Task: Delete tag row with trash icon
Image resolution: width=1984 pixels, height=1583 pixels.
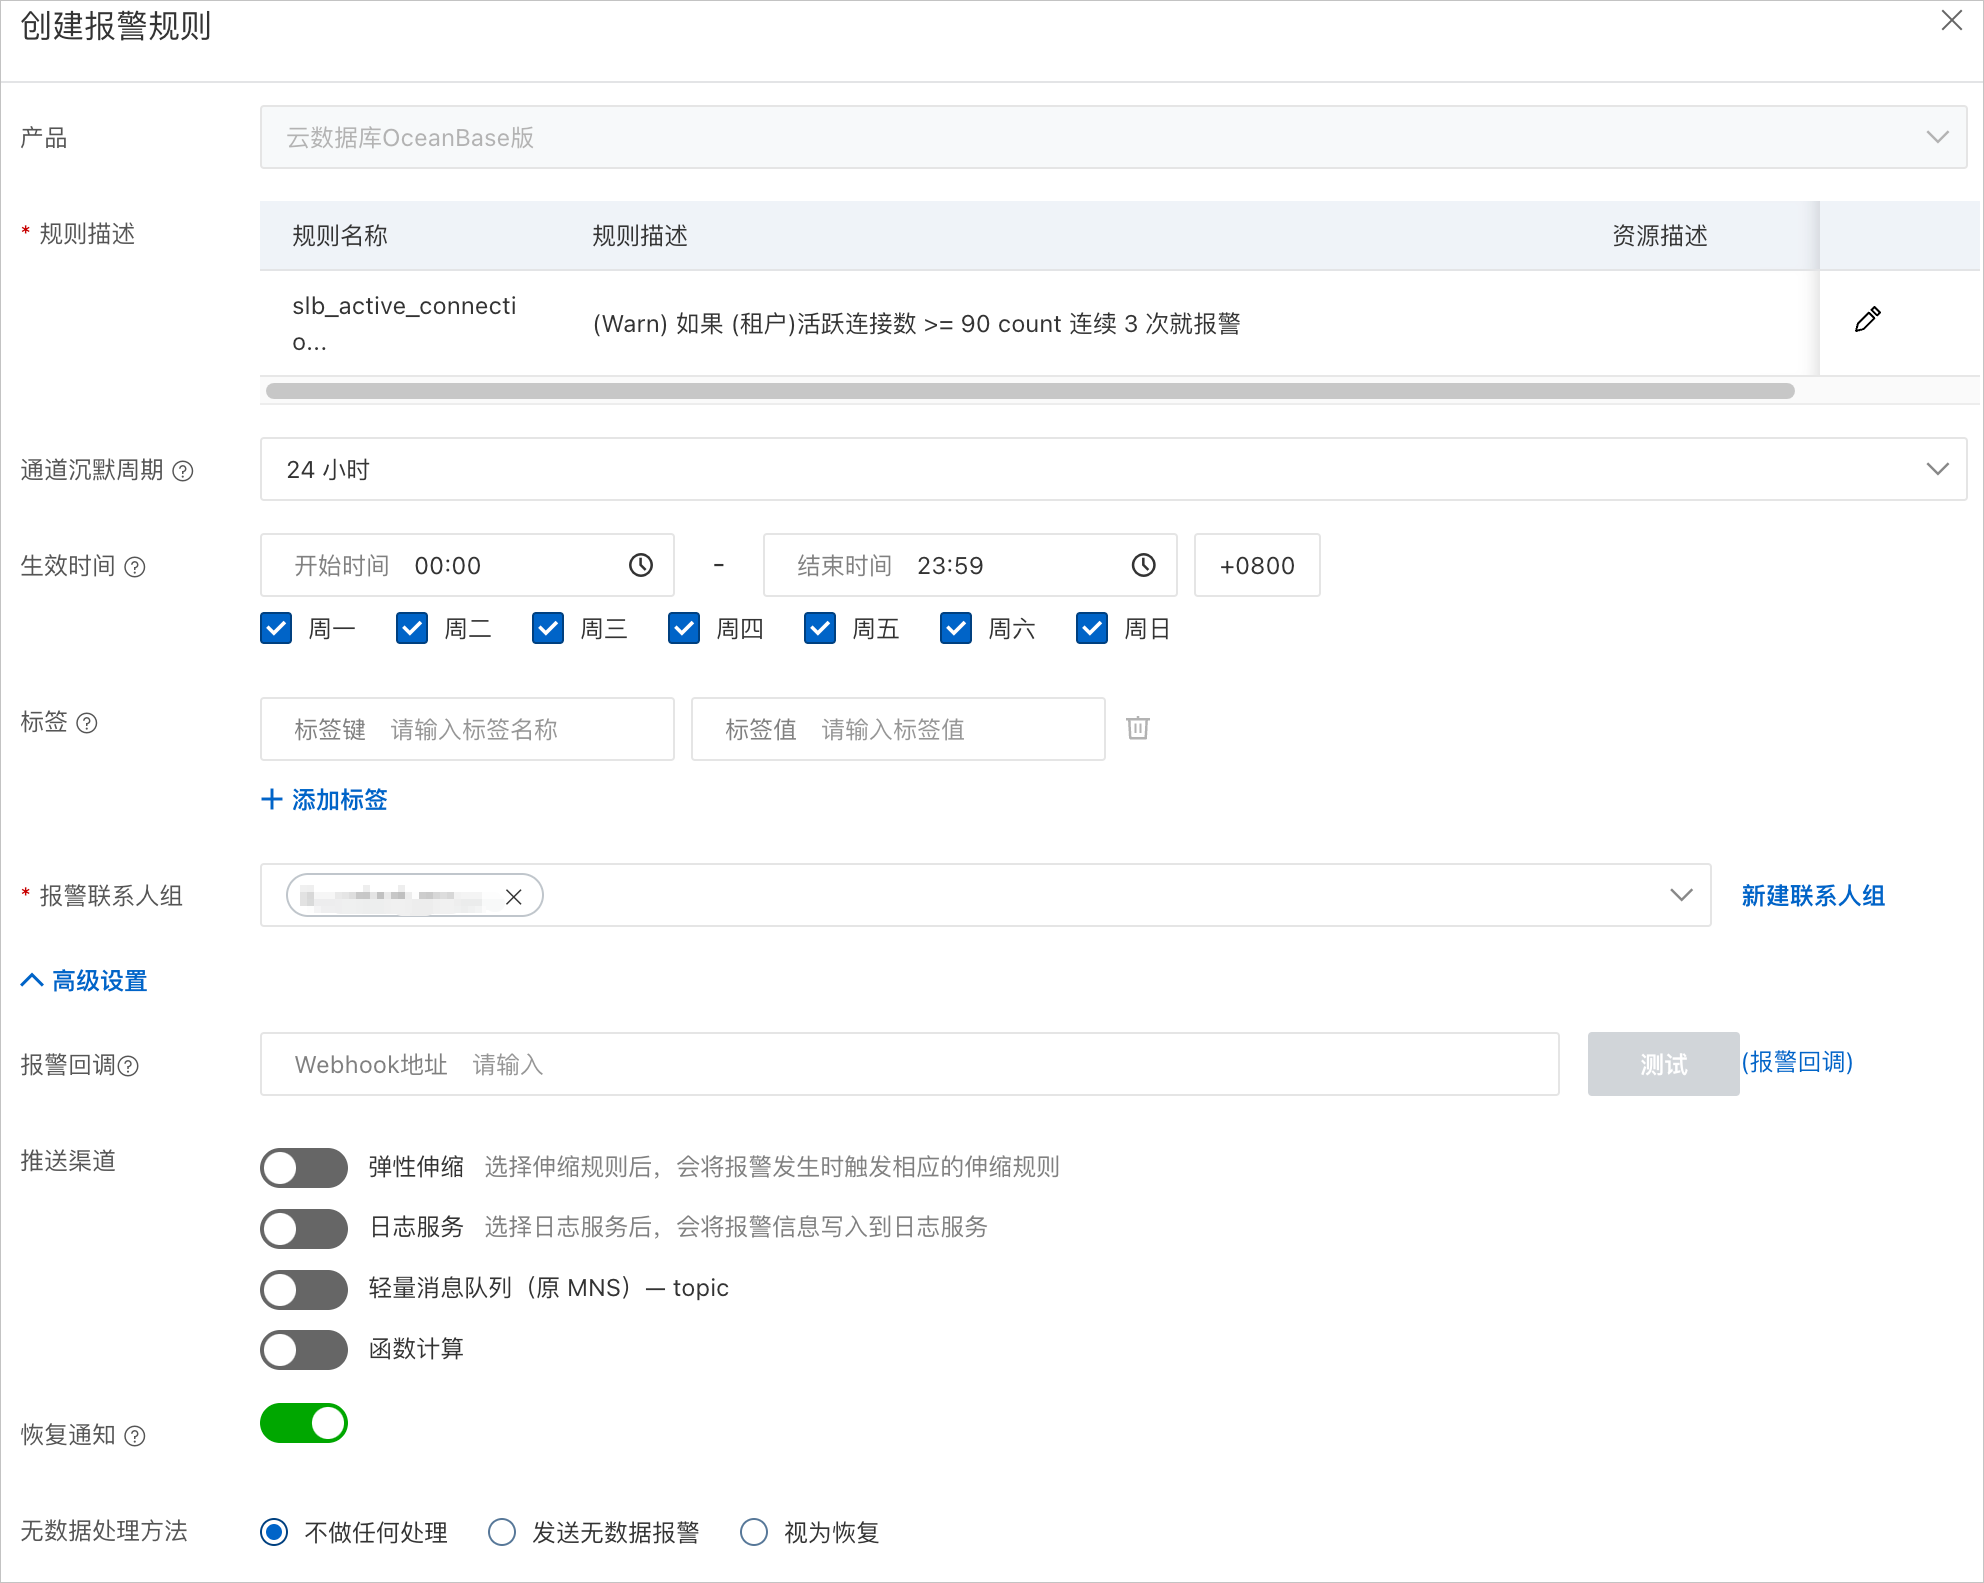Action: (1138, 728)
